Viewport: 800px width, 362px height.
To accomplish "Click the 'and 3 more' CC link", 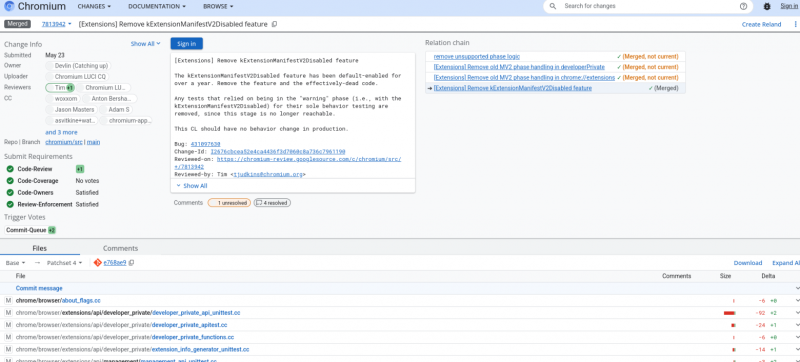I will tap(61, 132).
